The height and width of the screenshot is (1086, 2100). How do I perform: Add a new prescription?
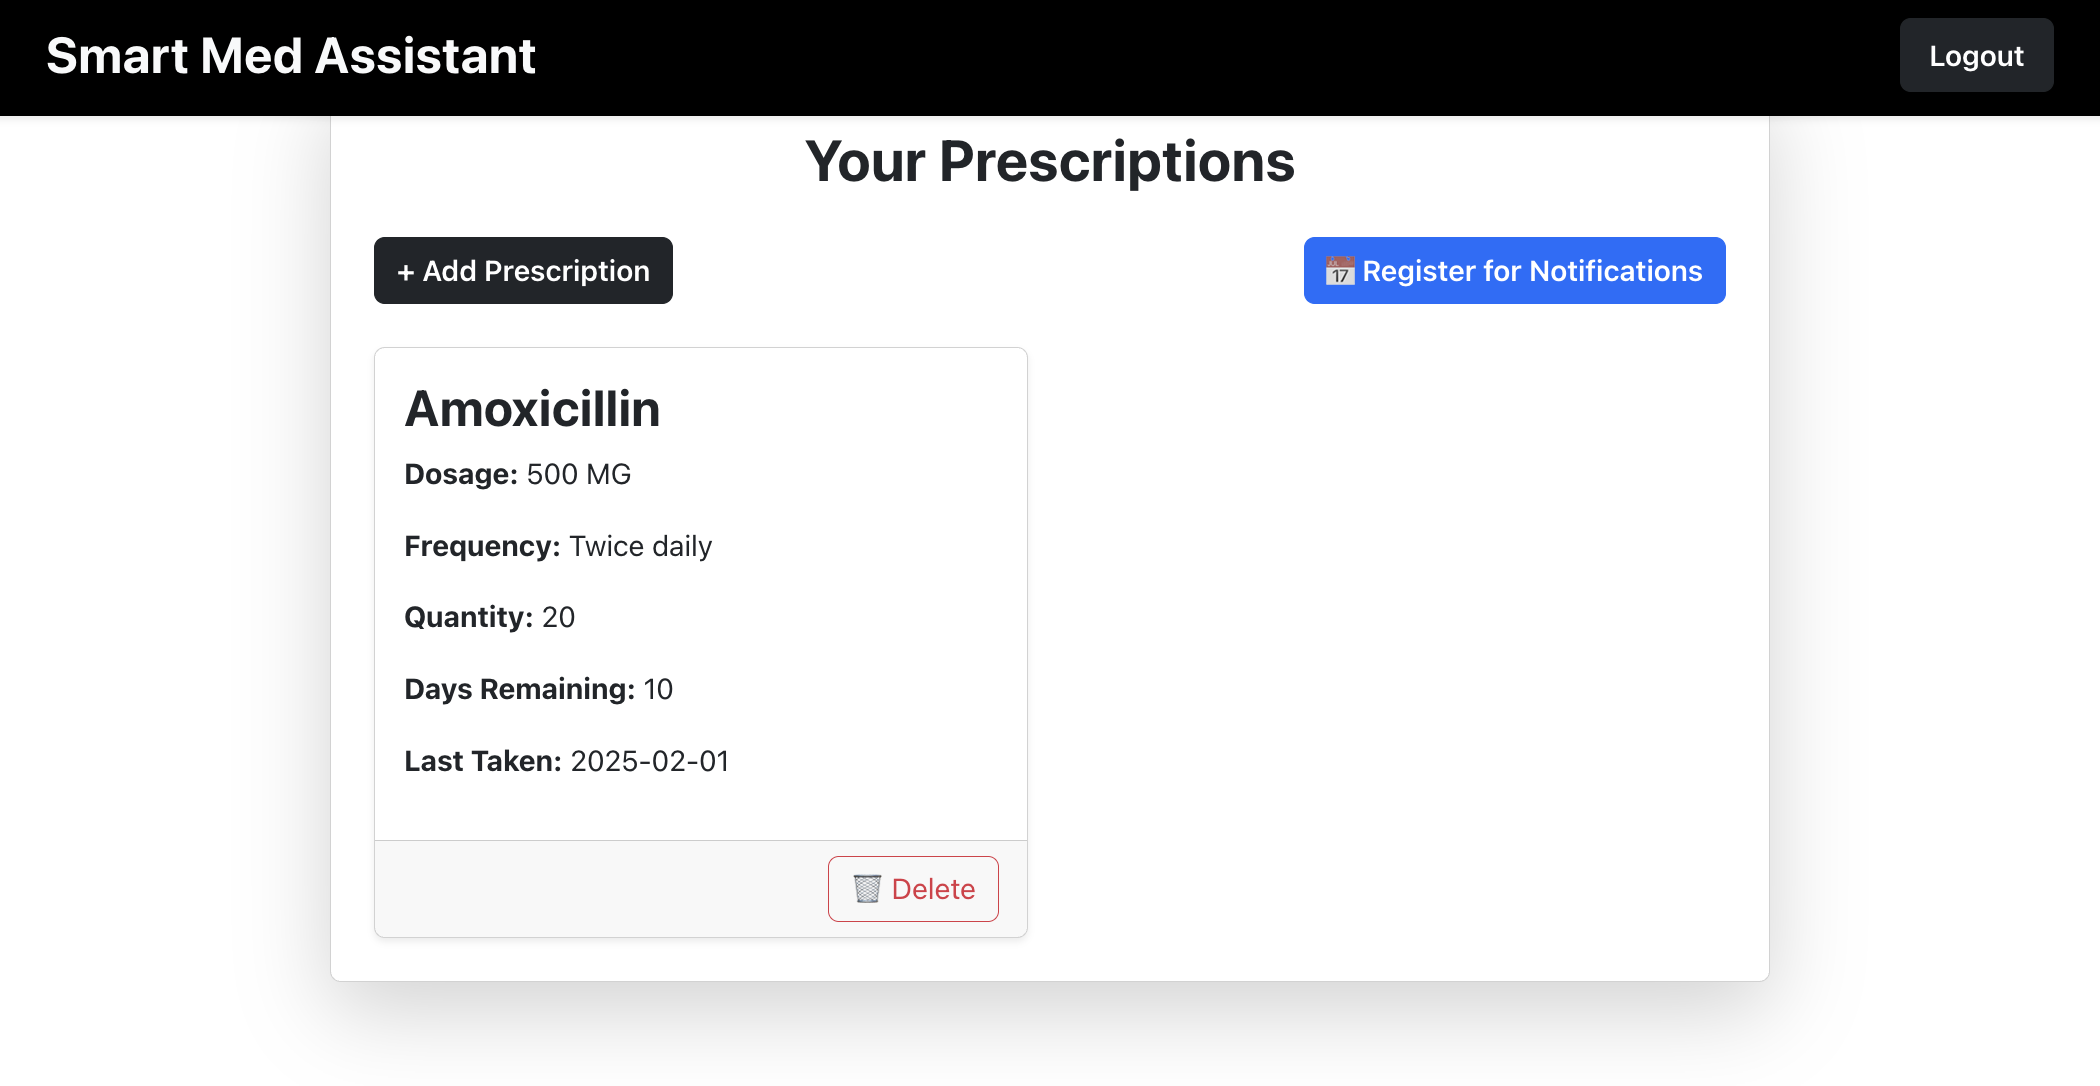[523, 271]
